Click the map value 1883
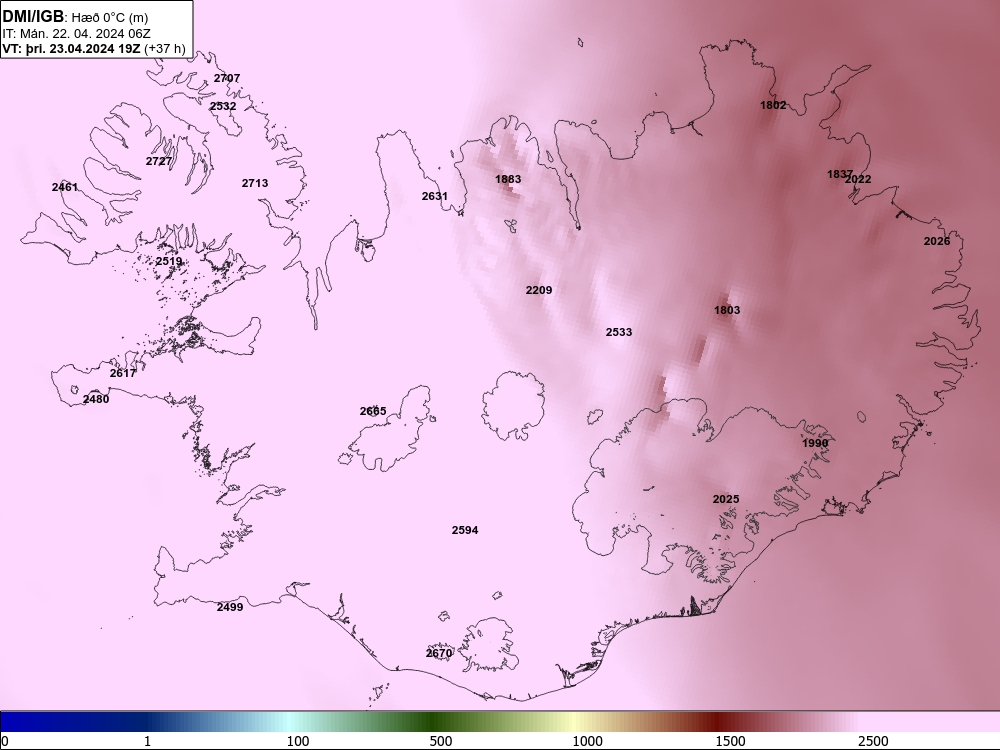 point(508,180)
